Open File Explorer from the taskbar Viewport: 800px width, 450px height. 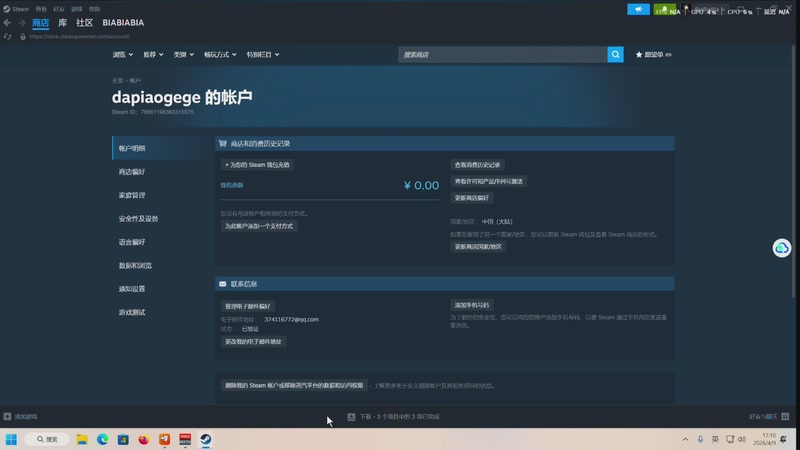click(x=82, y=439)
